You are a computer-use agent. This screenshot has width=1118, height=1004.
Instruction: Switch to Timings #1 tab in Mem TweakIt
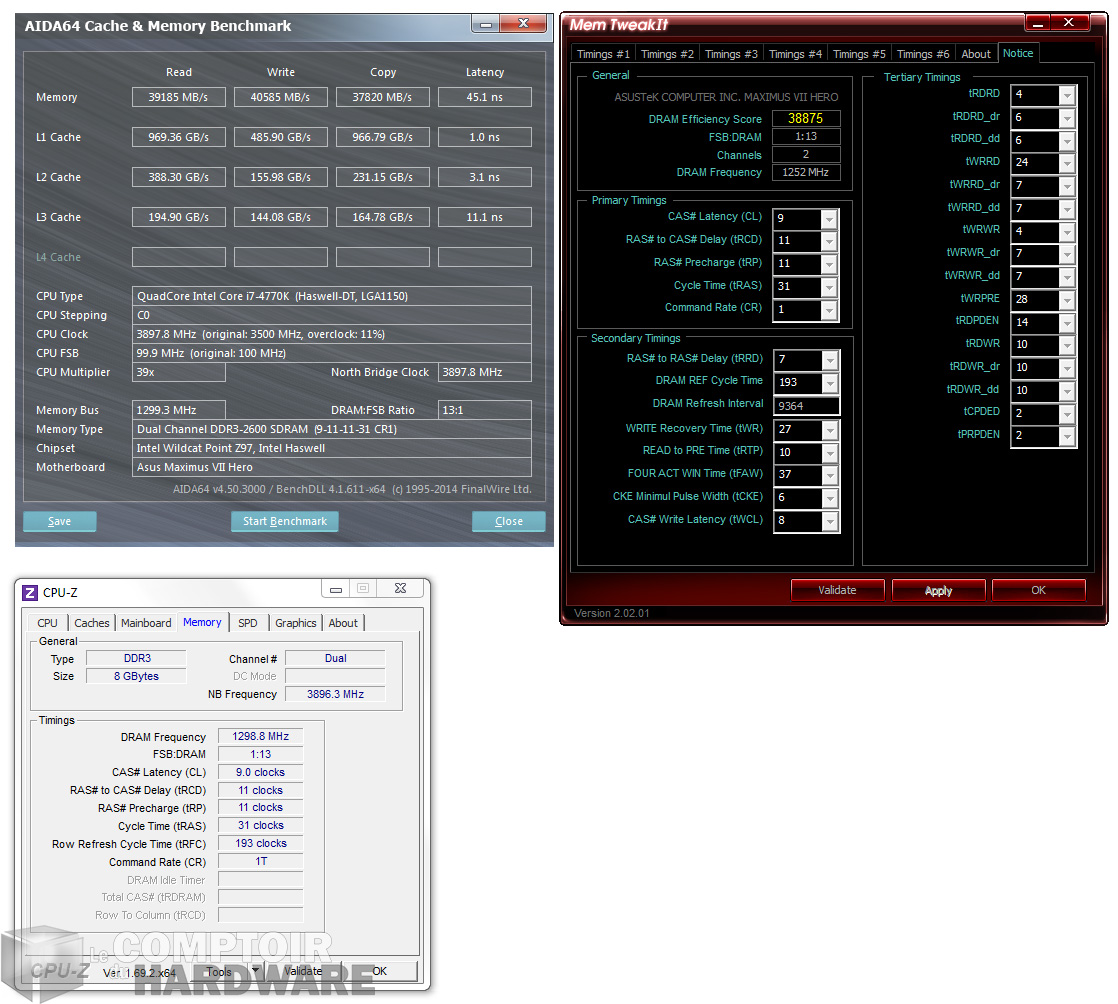point(603,54)
